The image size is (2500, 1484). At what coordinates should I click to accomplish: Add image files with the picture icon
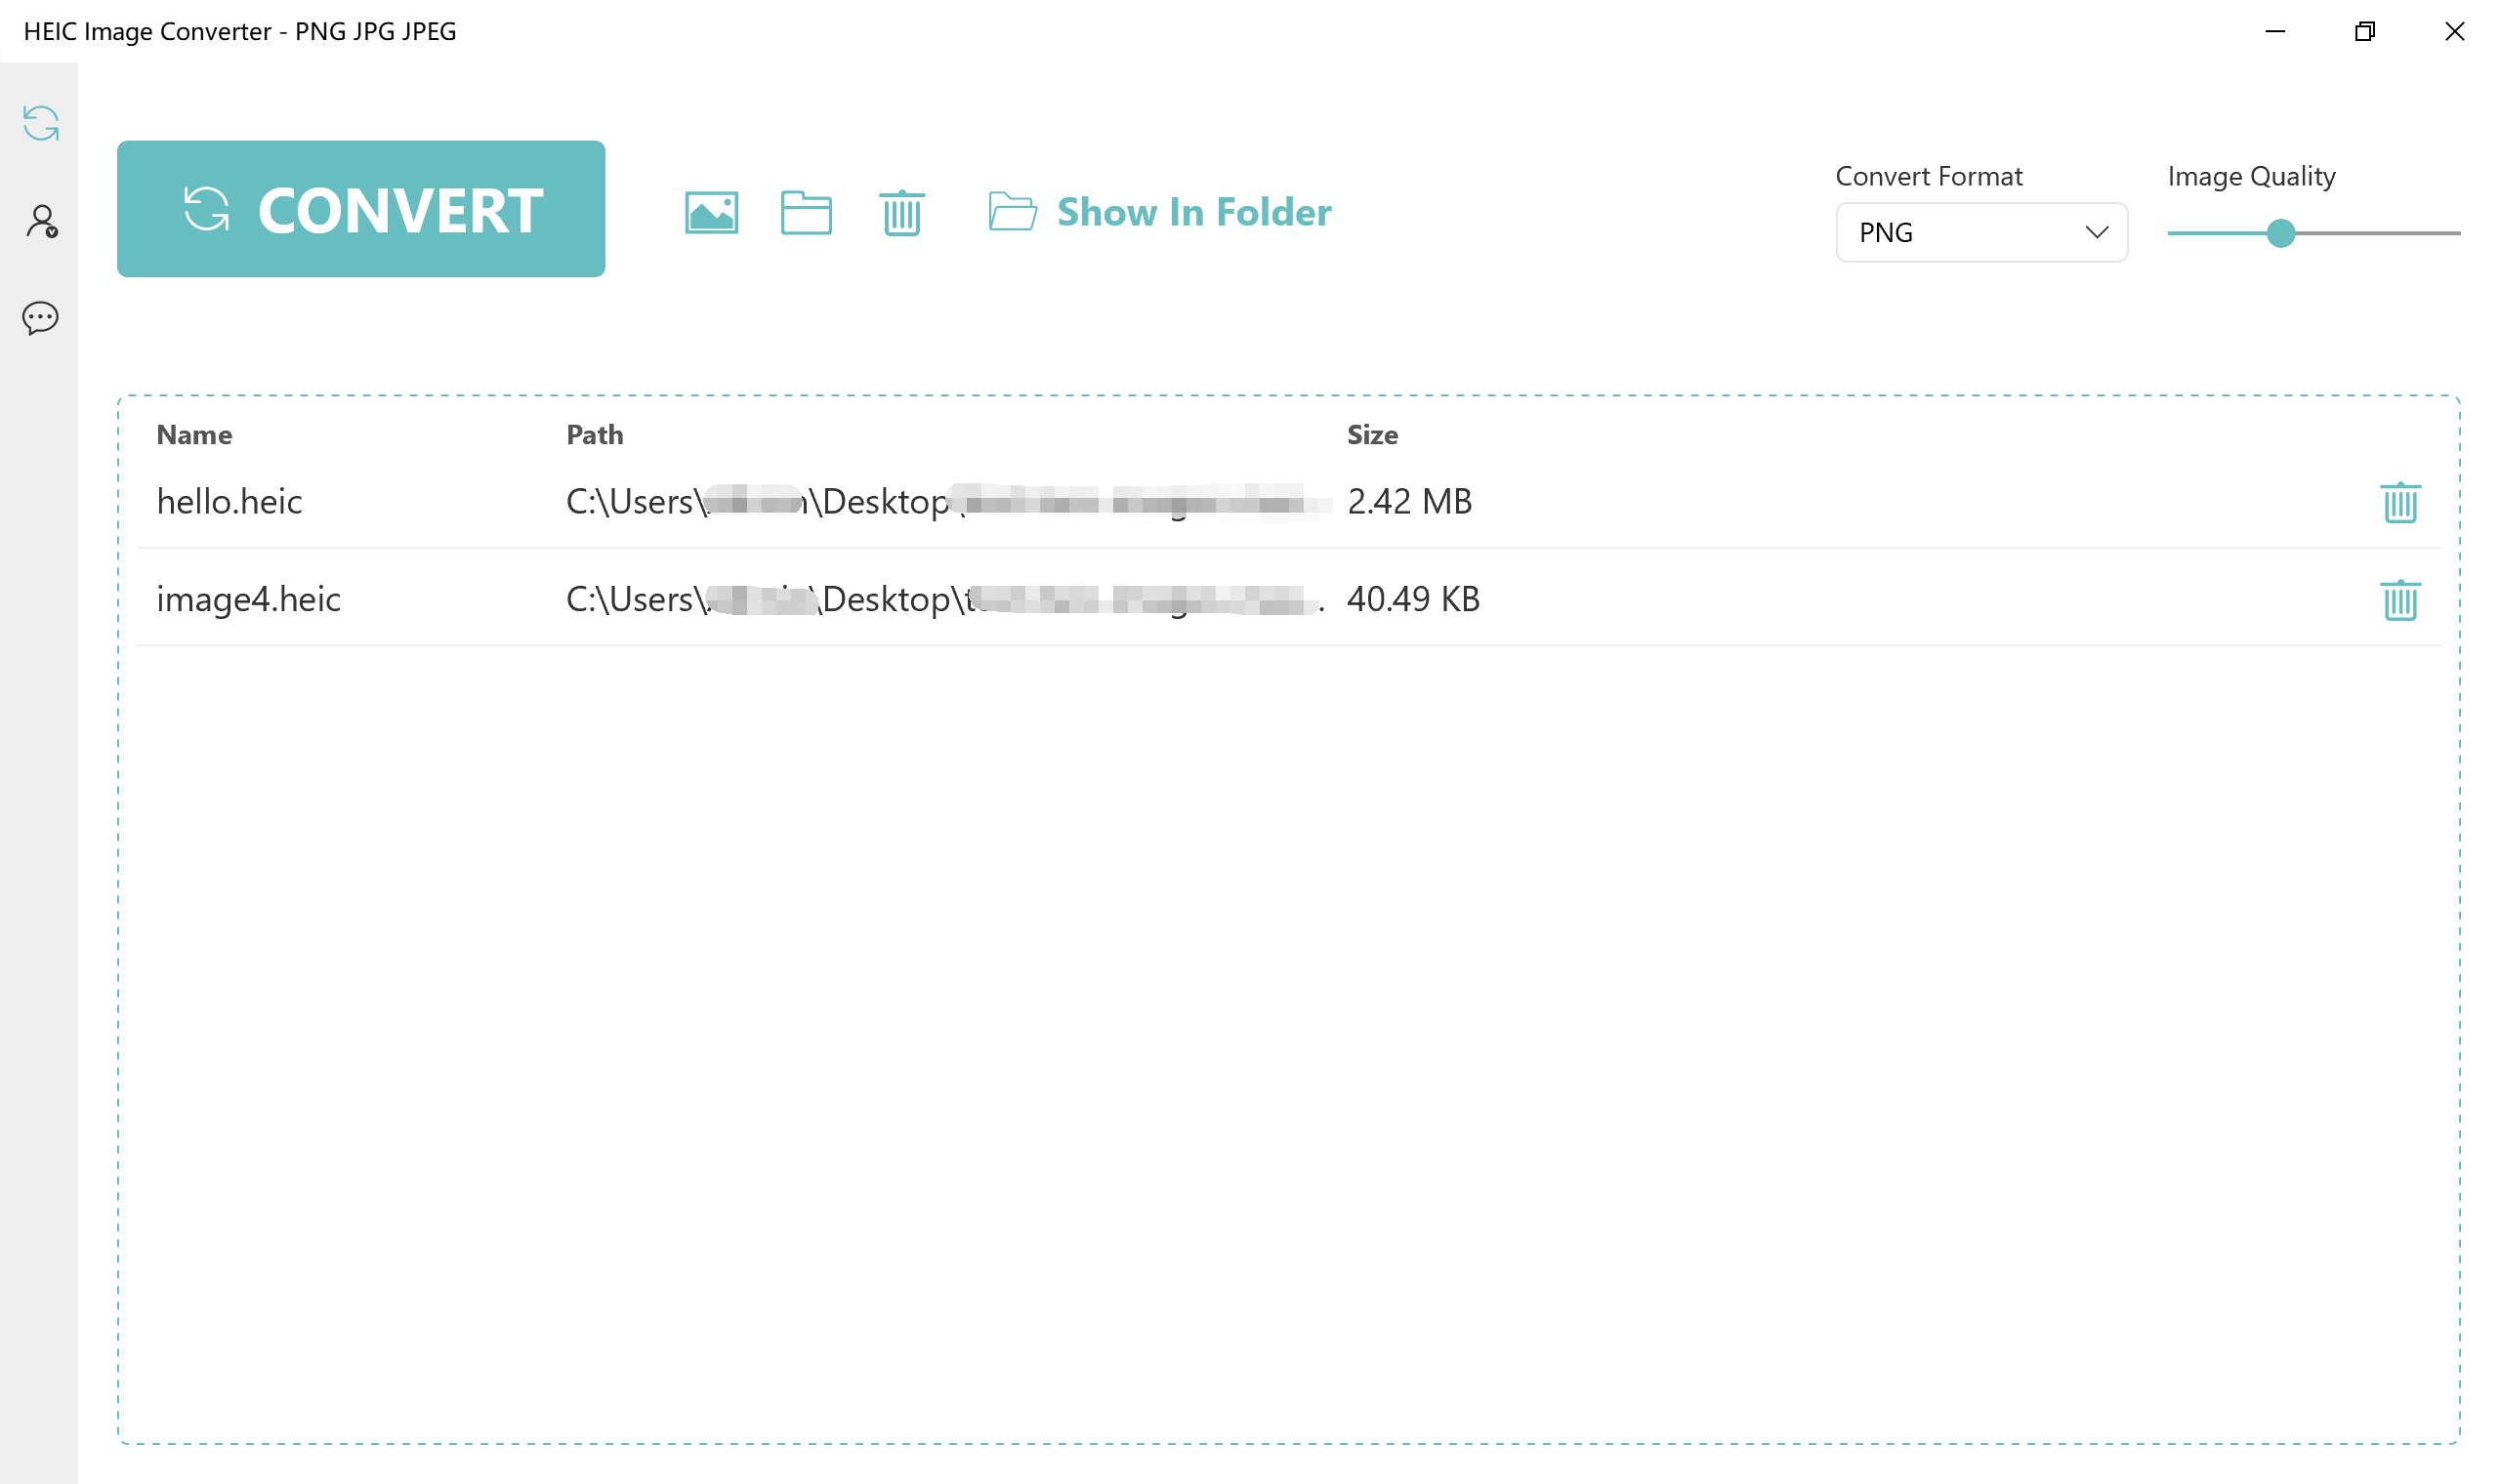[x=711, y=213]
